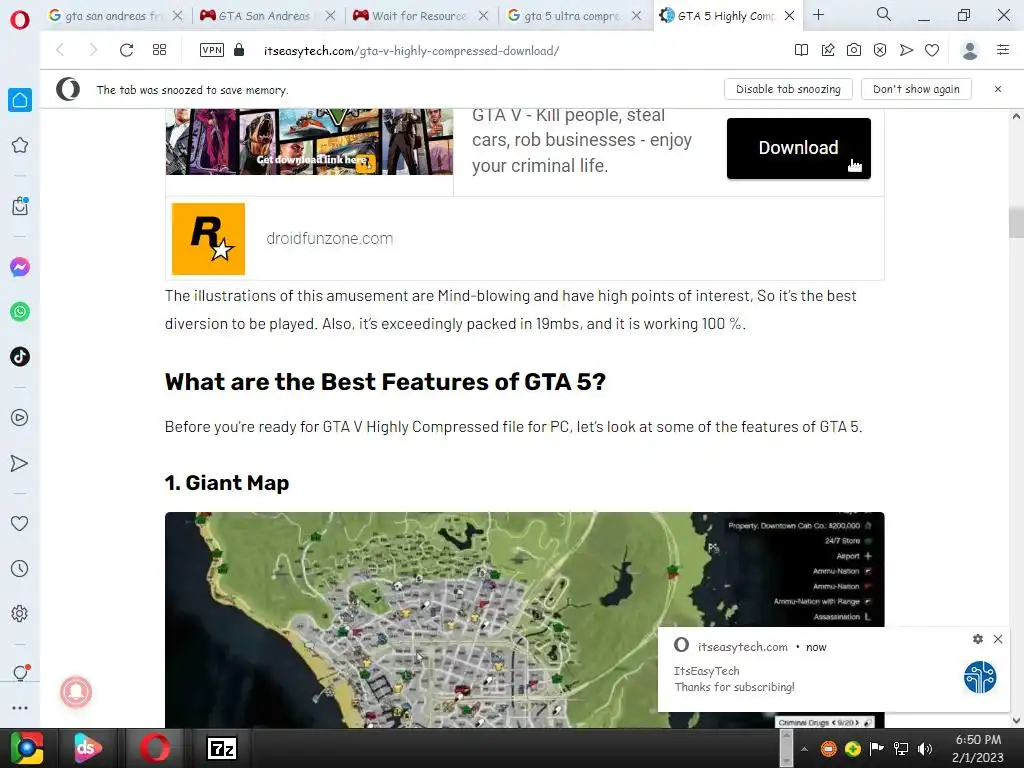Click the GTA V ad banner image
Viewport: 1024px width, 768px height.
coord(309,142)
